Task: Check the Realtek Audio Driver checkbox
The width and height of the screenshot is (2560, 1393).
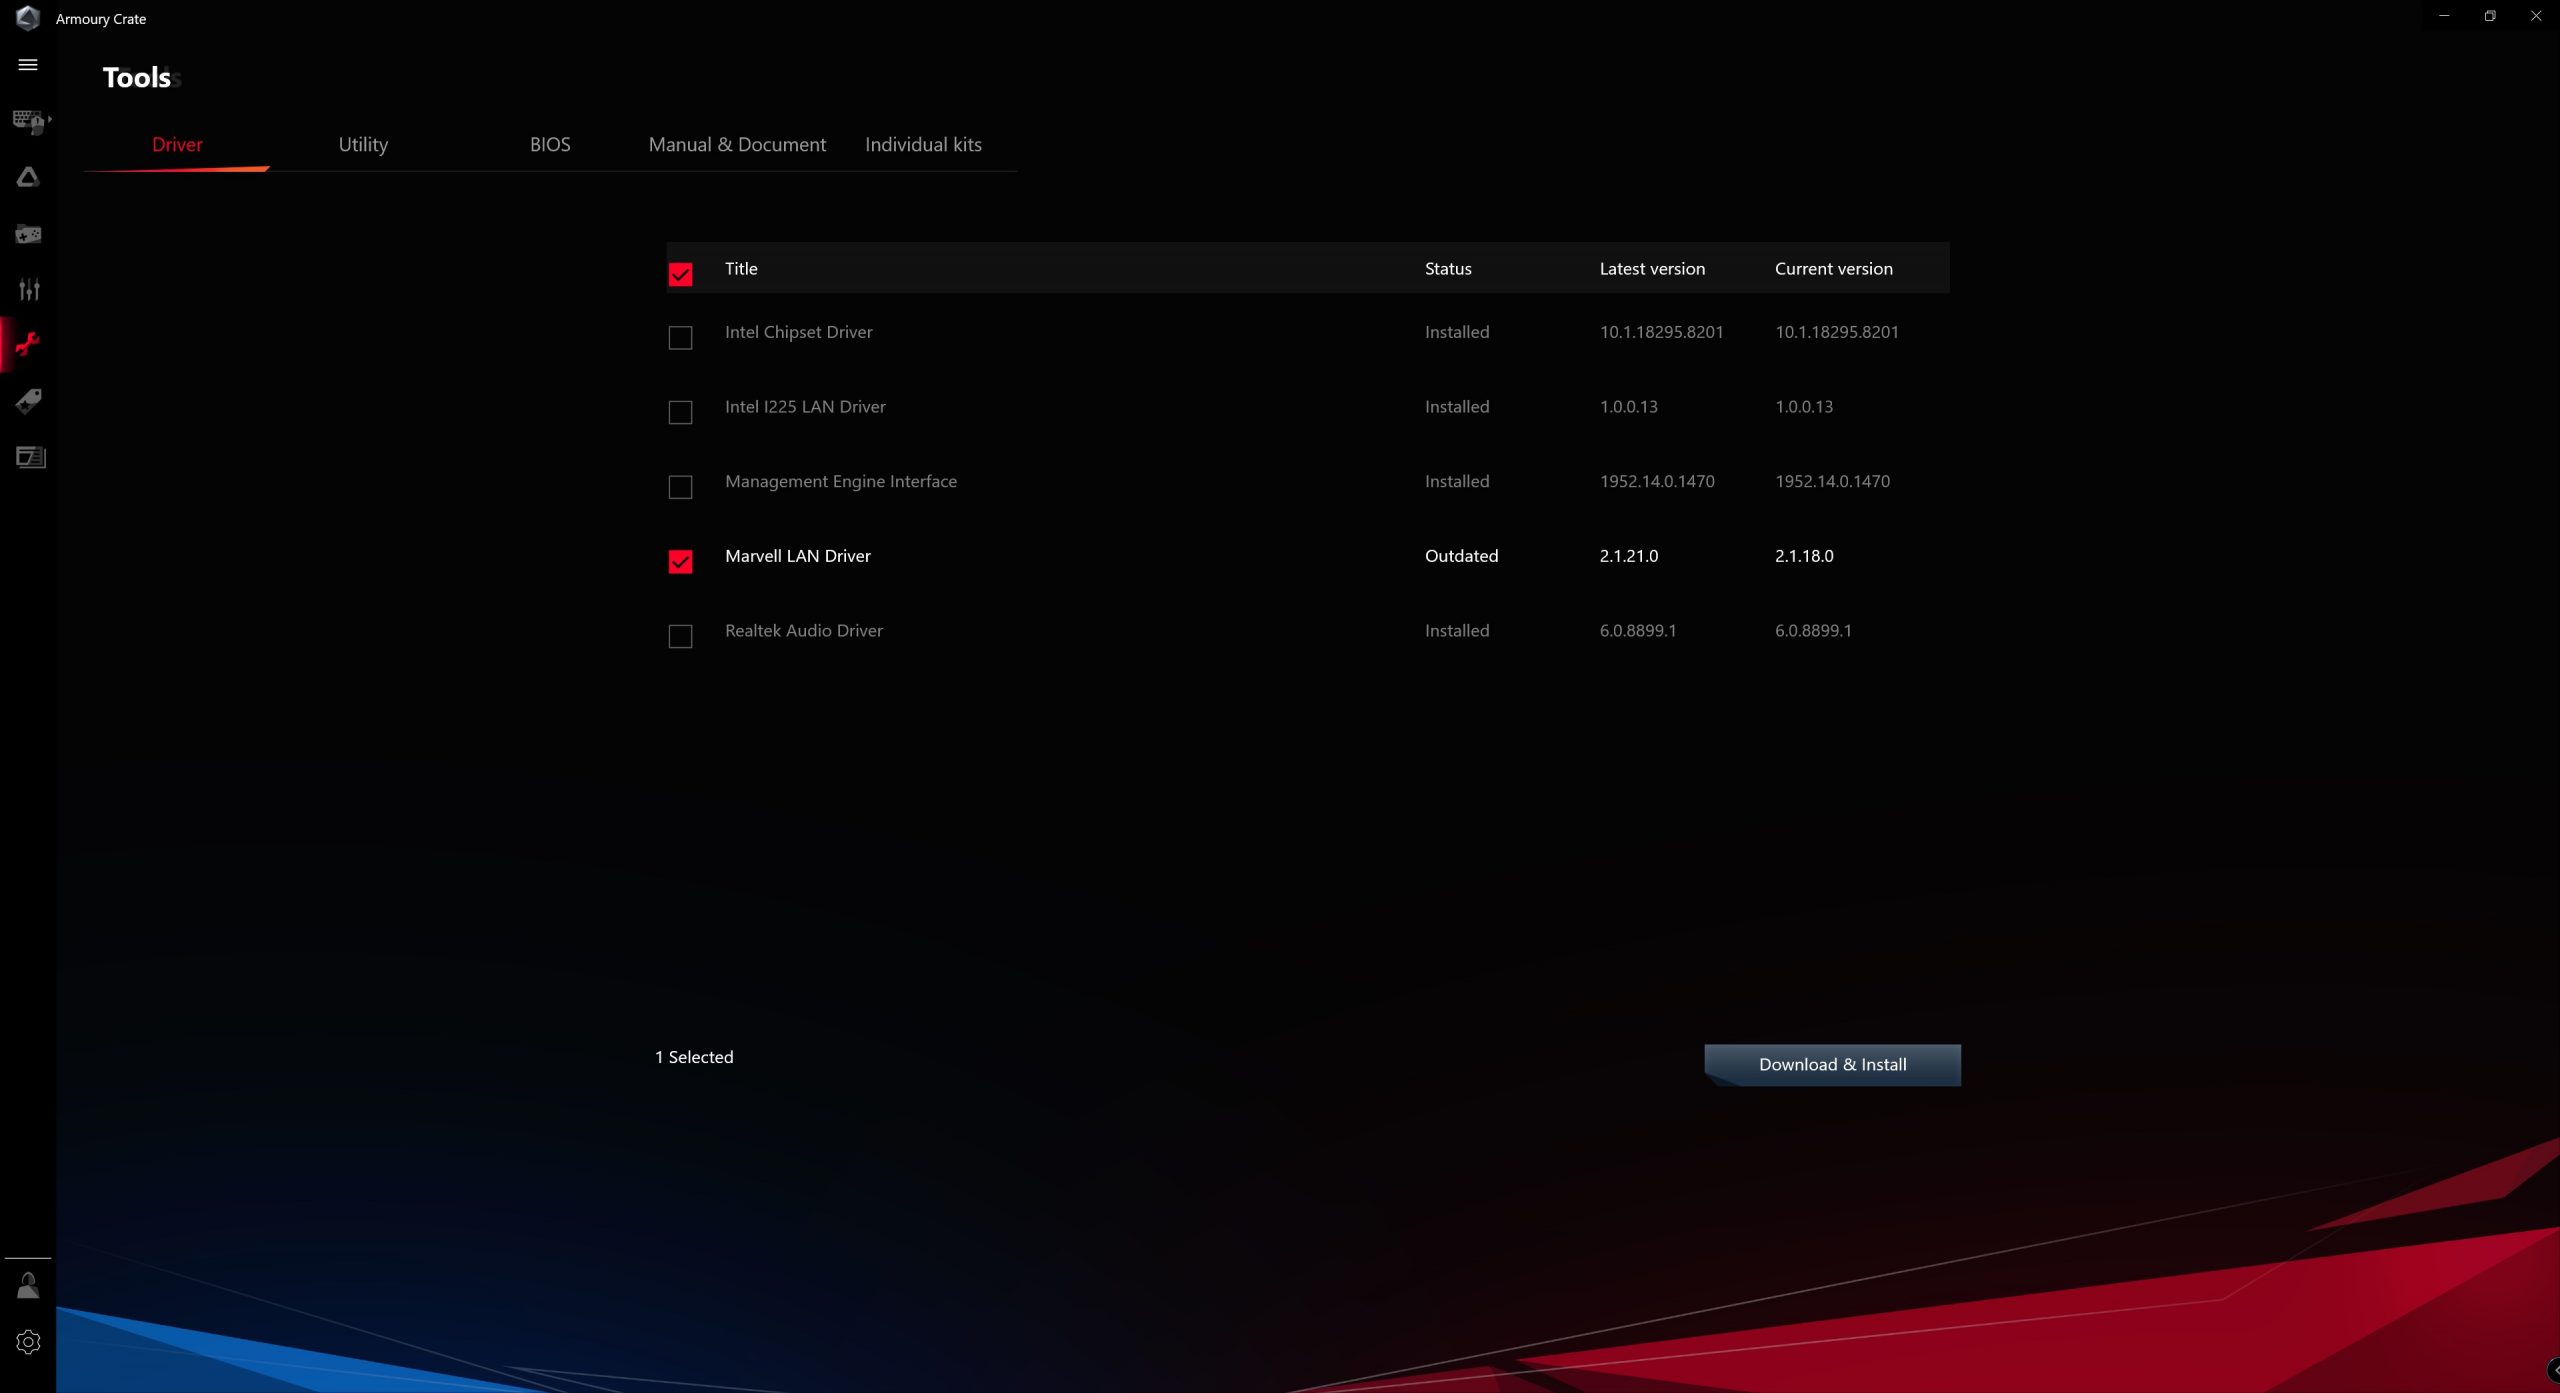Action: [x=680, y=636]
